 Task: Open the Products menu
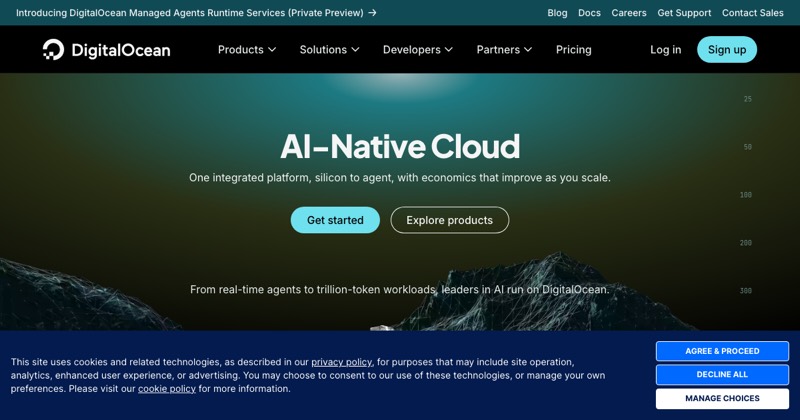pos(247,50)
